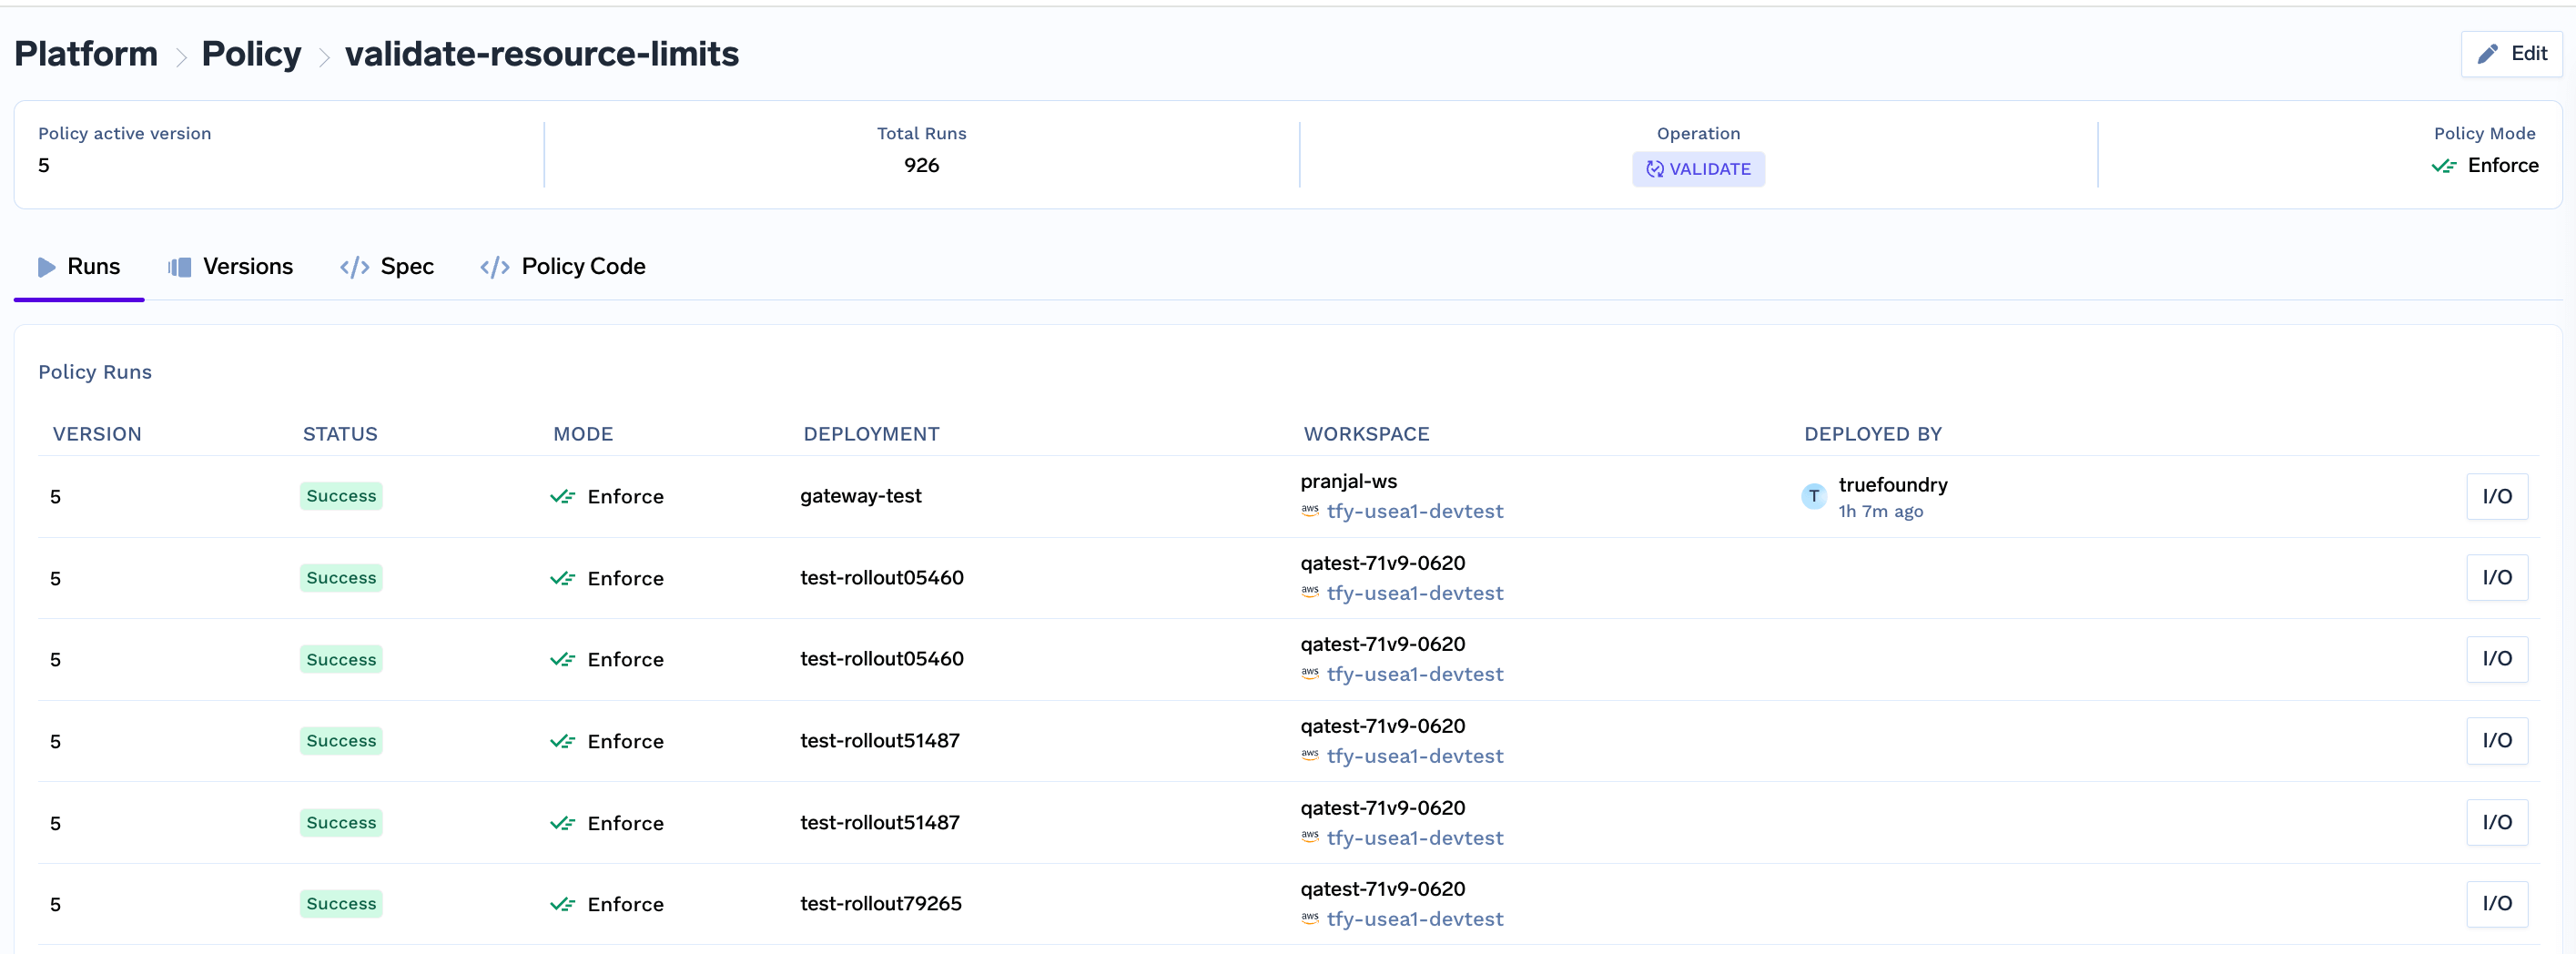This screenshot has height=954, width=2576.
Task: Click VERSION column header
Action: [97, 434]
